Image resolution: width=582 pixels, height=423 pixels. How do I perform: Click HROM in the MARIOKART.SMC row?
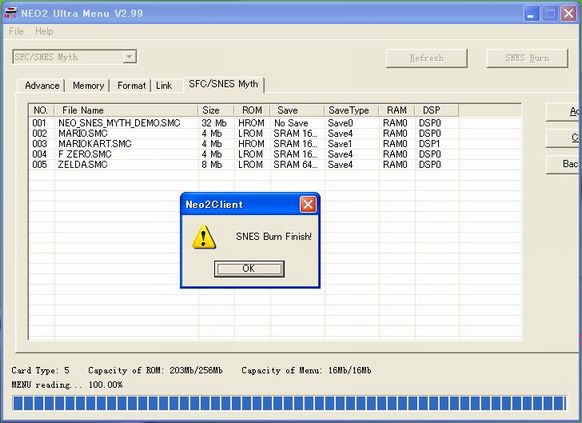pyautogui.click(x=251, y=144)
